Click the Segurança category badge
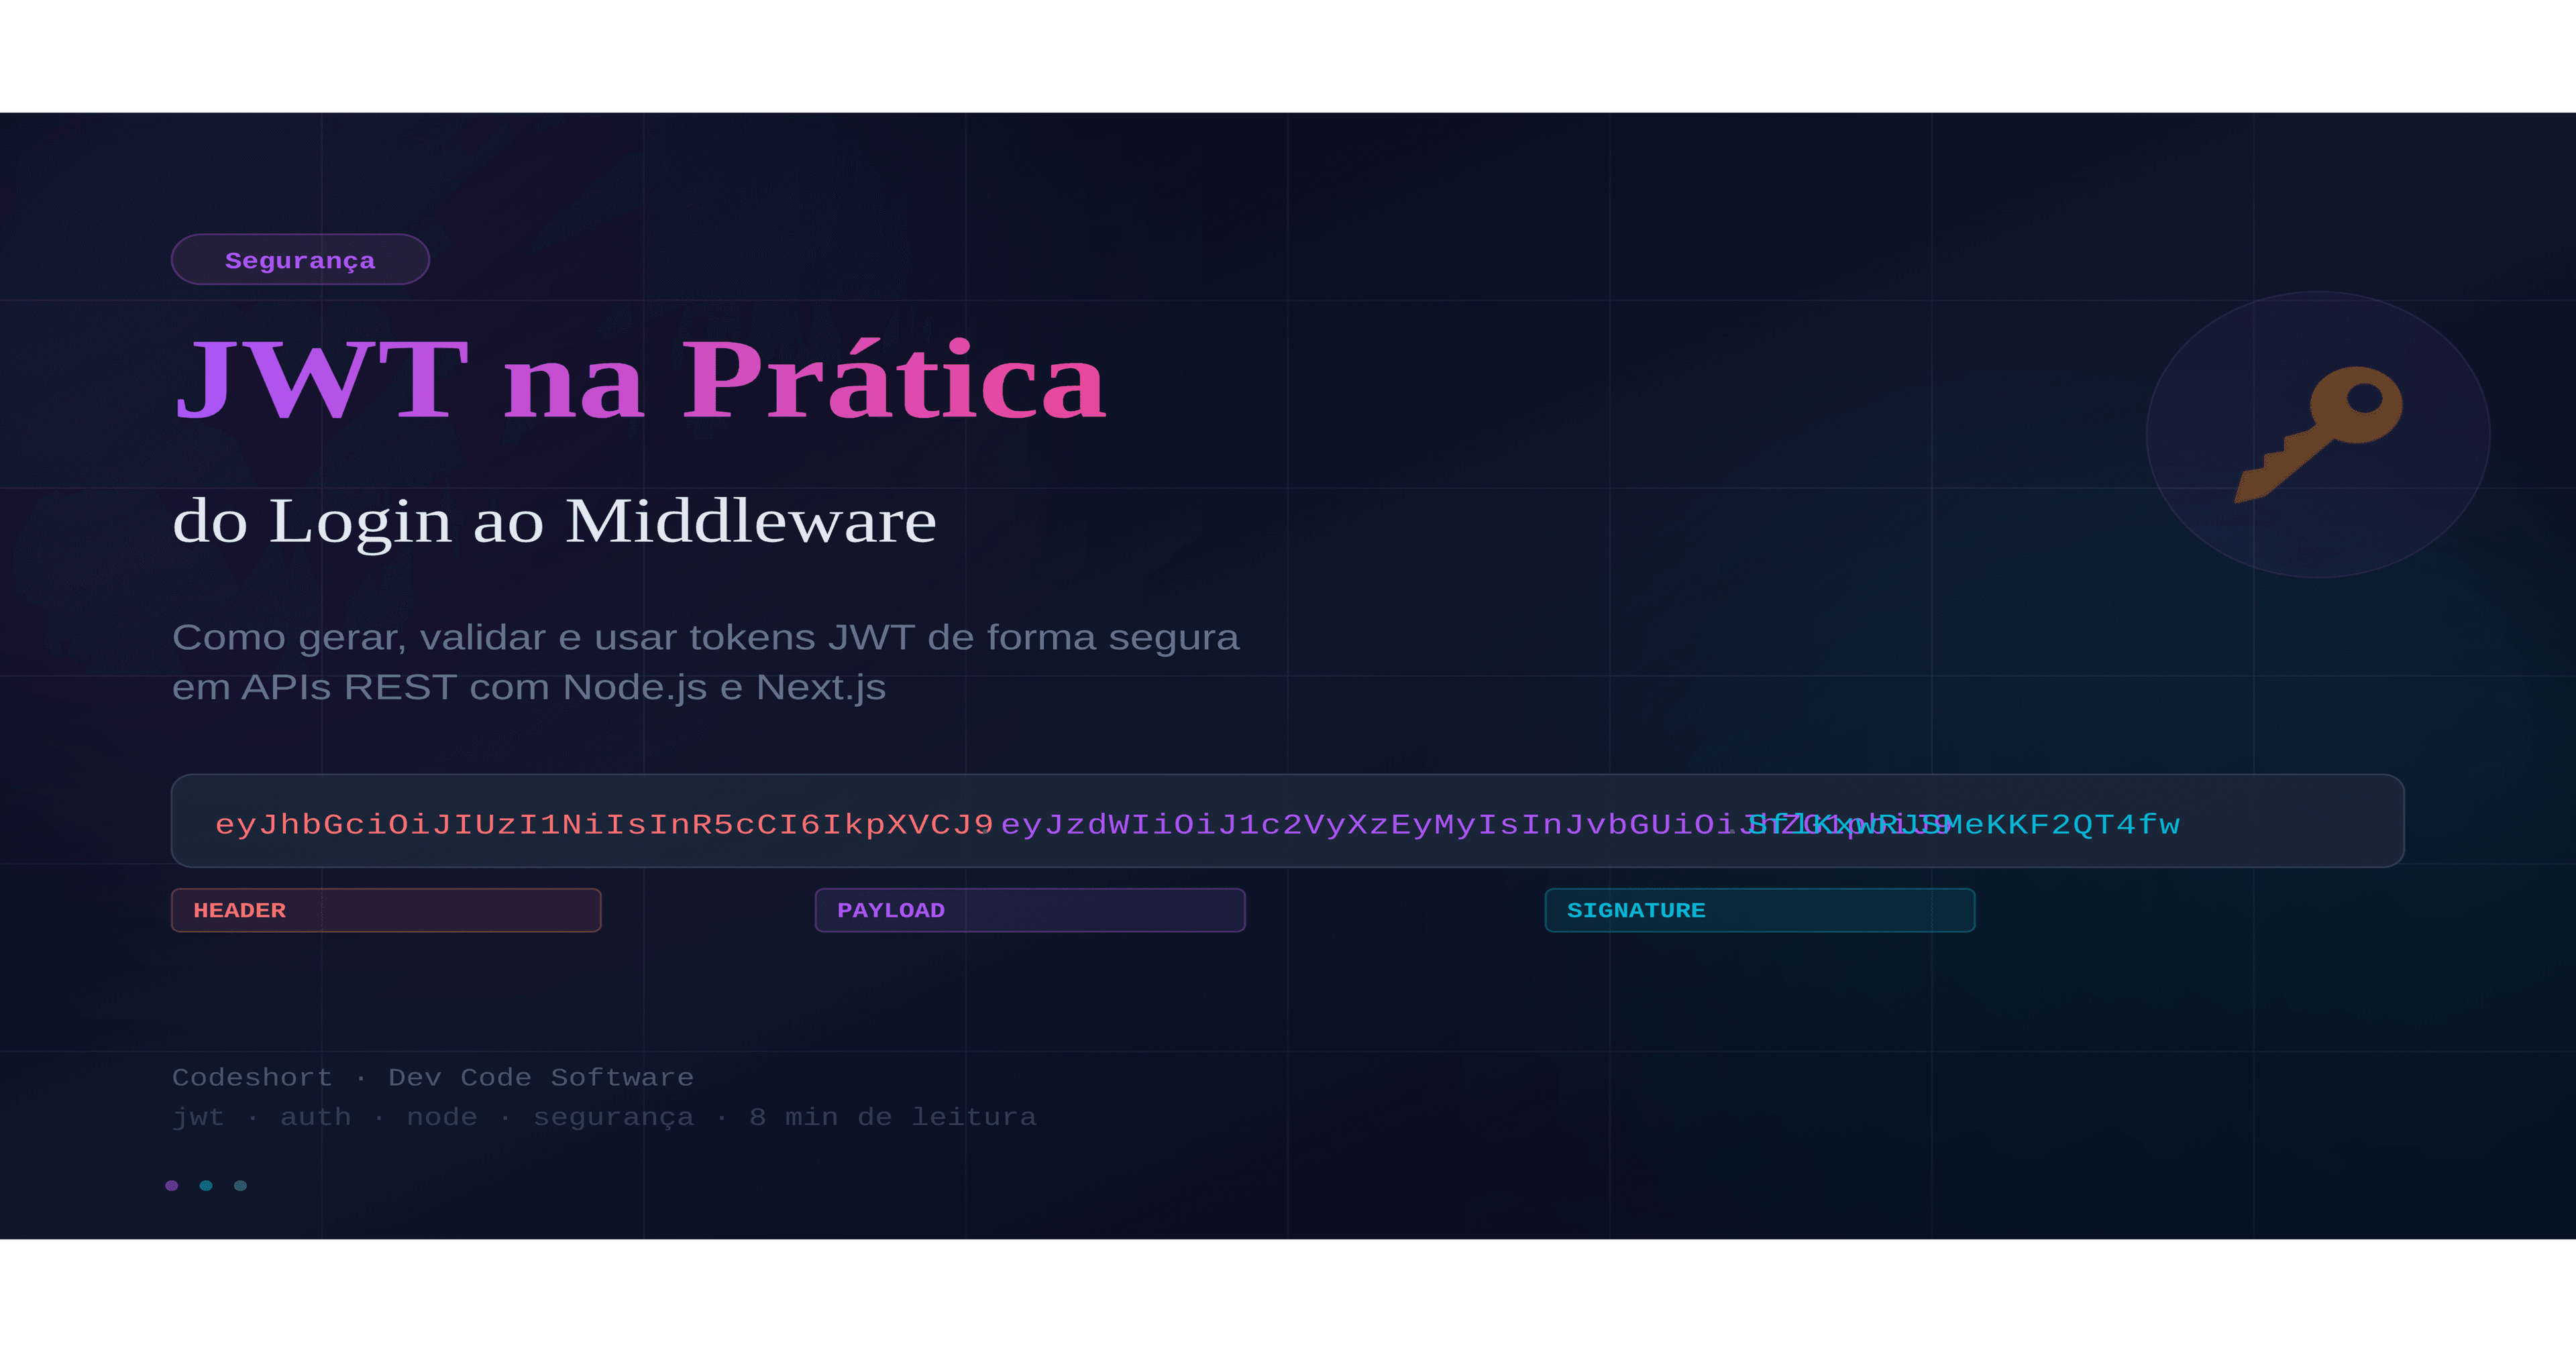Image resolution: width=2576 pixels, height=1352 pixels. (300, 260)
